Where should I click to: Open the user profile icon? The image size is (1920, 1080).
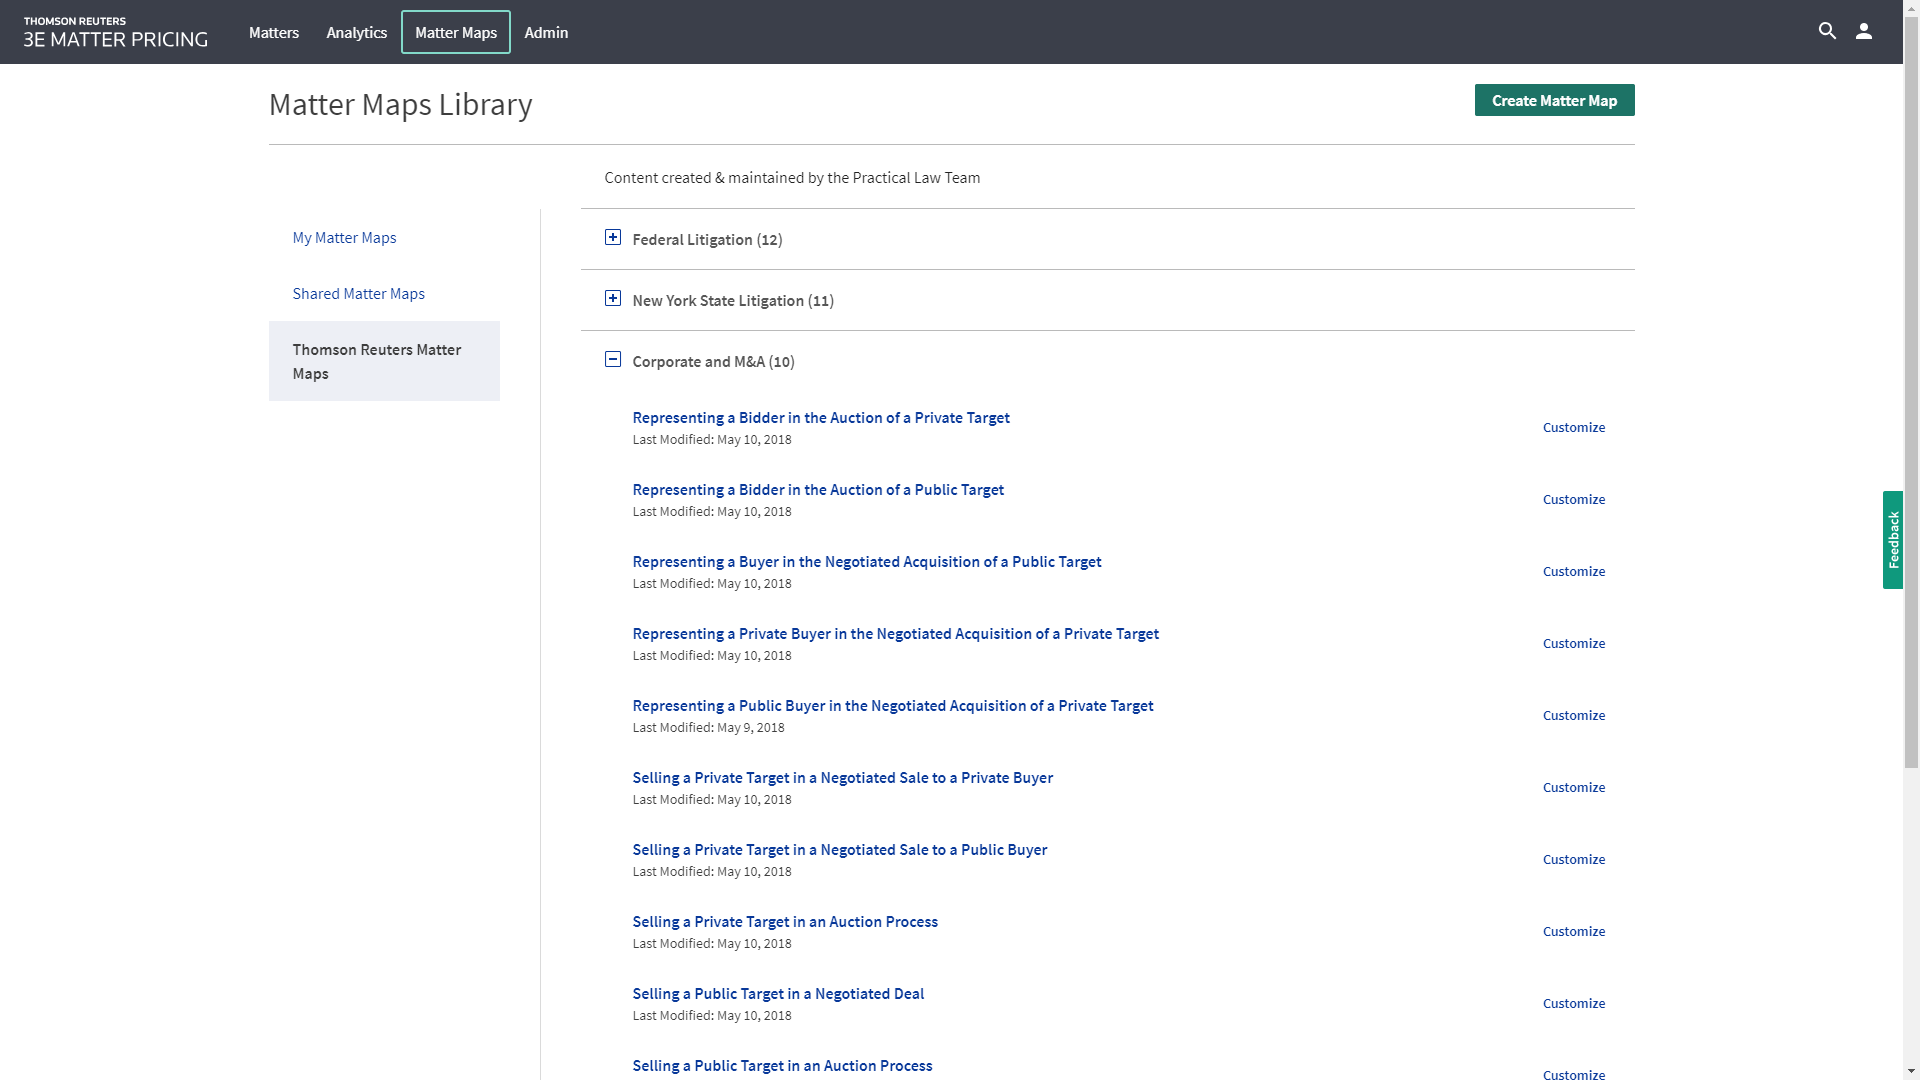[1864, 31]
